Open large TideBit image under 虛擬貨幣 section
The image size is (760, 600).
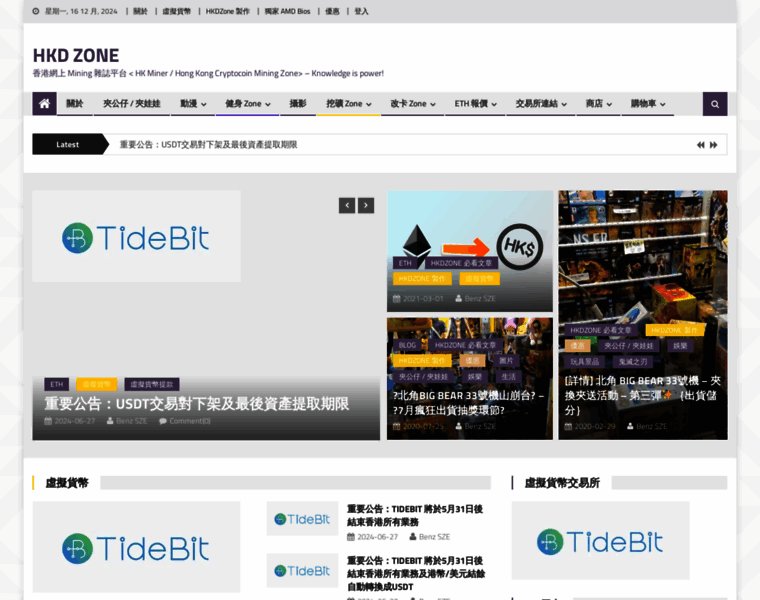pyautogui.click(x=136, y=547)
